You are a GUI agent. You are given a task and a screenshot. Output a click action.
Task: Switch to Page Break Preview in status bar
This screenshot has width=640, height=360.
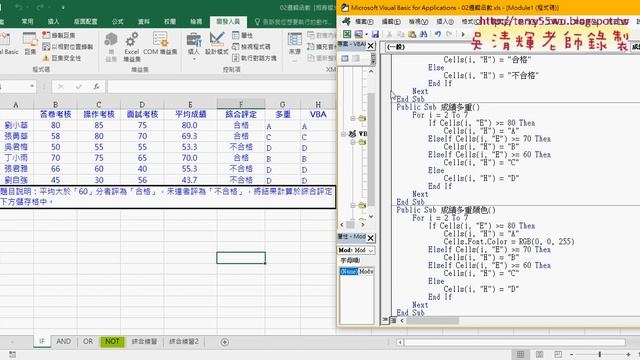coord(558,354)
